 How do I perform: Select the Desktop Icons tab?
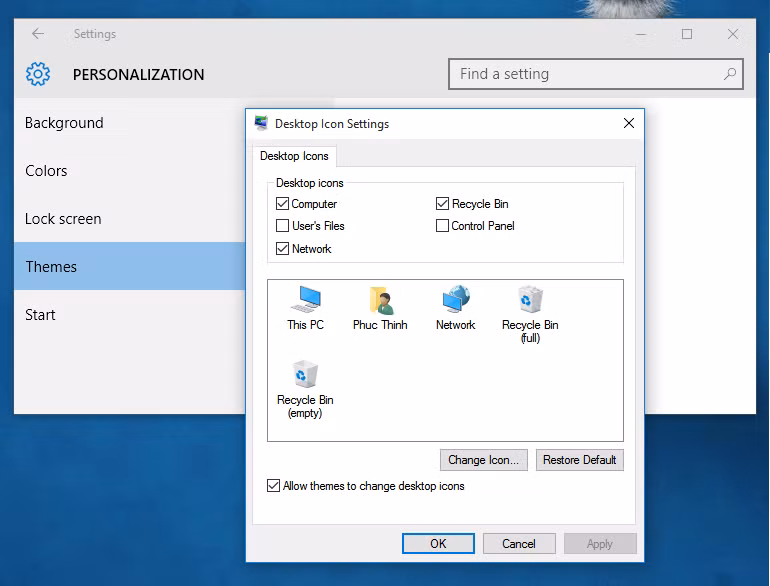[x=294, y=156]
